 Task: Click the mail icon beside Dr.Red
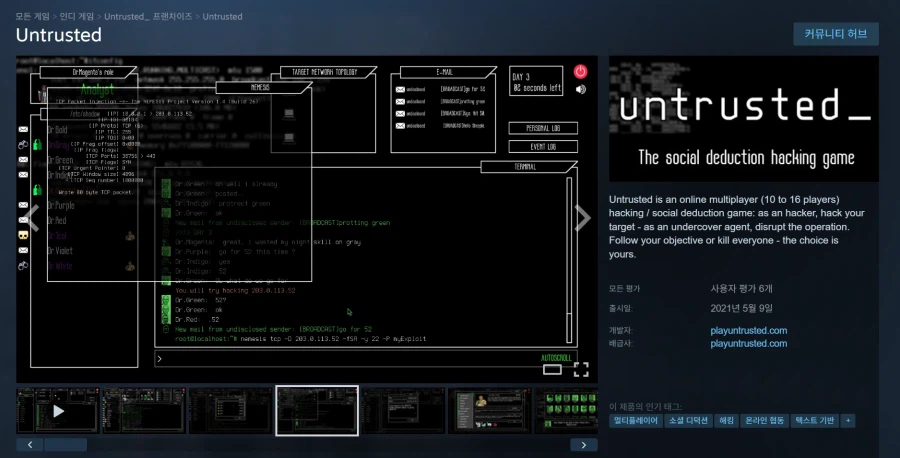[x=23, y=220]
